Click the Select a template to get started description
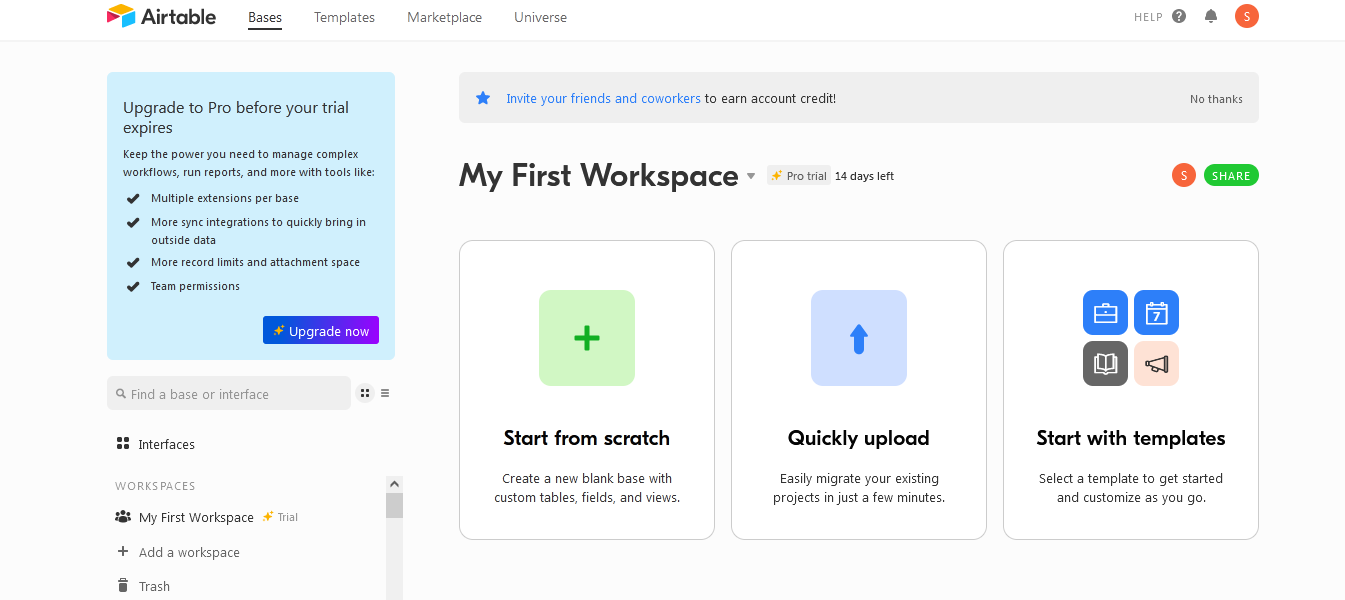The image size is (1345, 600). click(1131, 488)
